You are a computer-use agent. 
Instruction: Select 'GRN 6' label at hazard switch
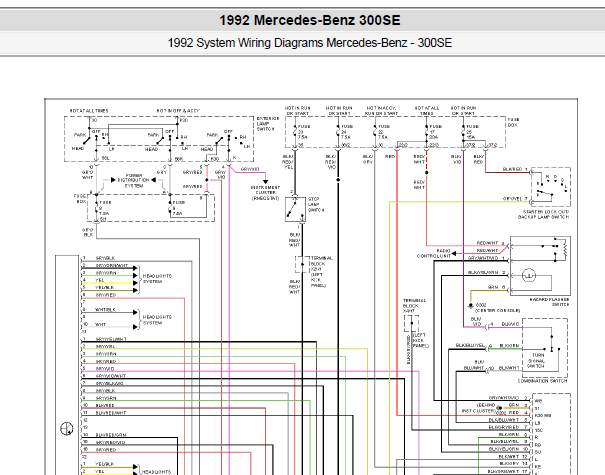[497, 287]
